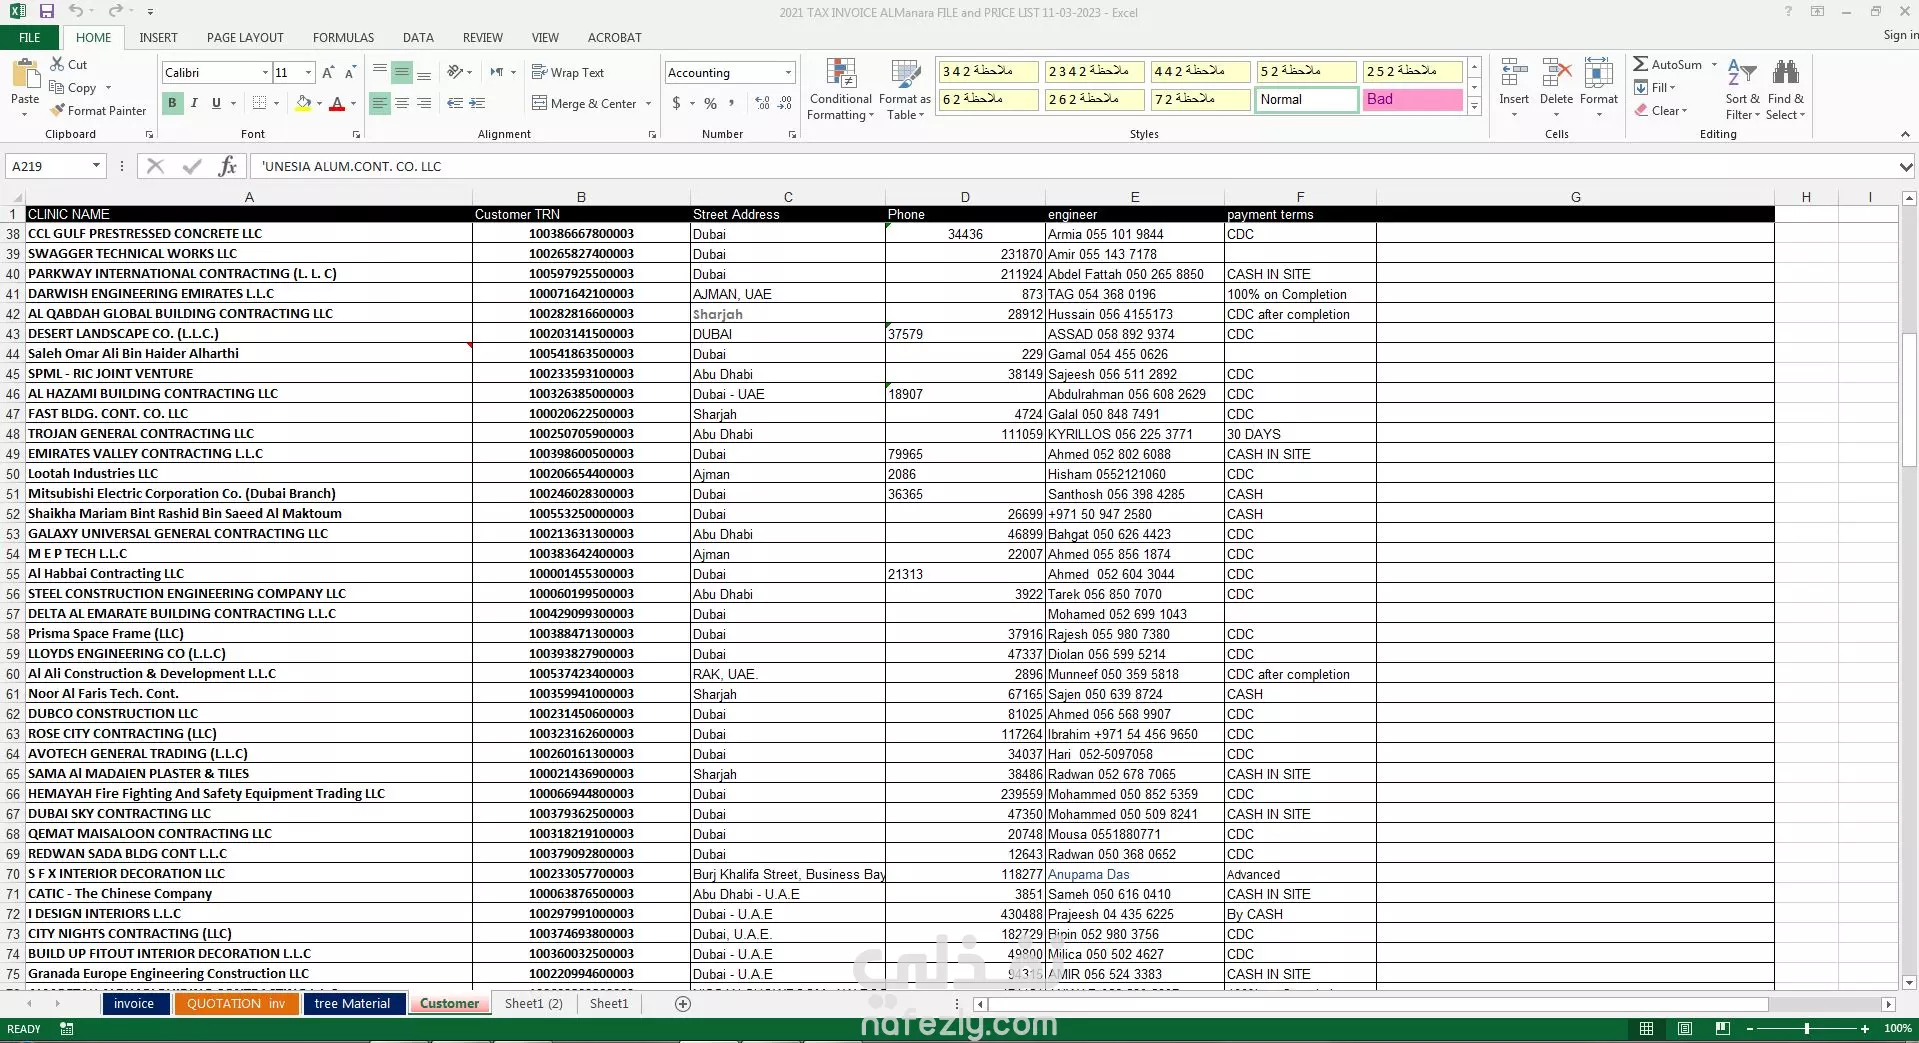Click Increase Decimal icon

tap(762, 103)
